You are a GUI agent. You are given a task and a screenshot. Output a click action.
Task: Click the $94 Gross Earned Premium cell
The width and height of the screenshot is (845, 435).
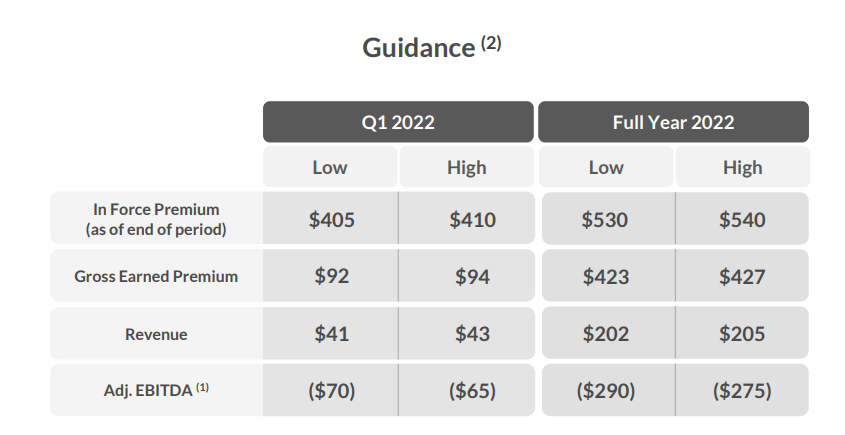[467, 276]
